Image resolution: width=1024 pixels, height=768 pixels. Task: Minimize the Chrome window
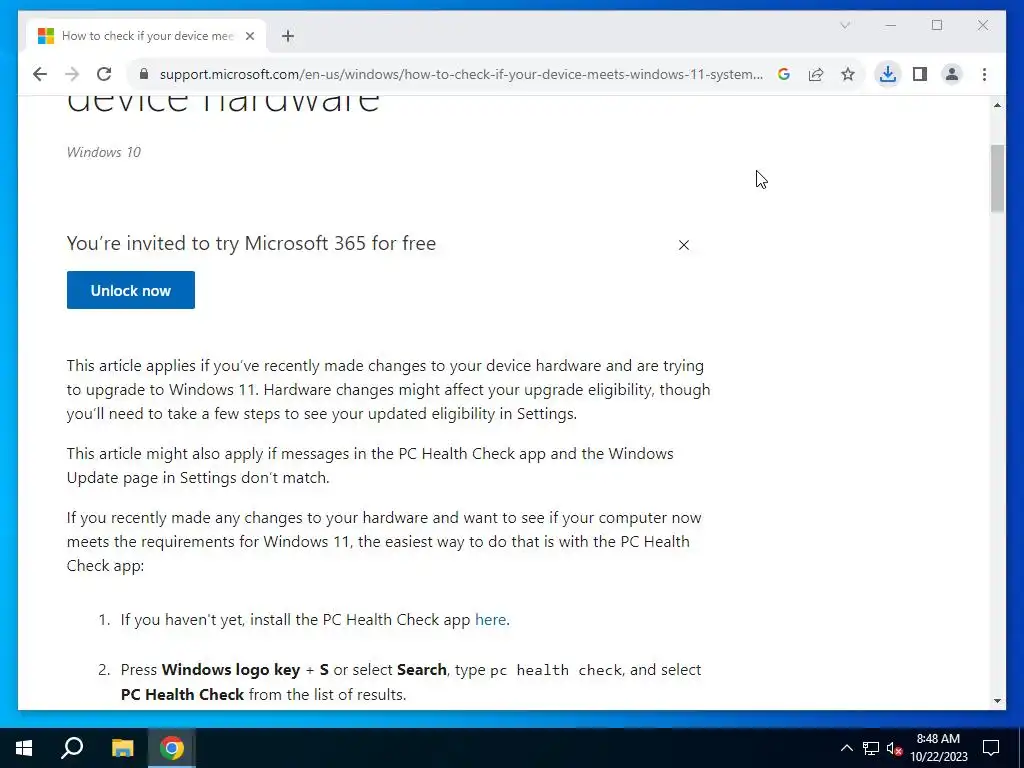pyautogui.click(x=891, y=25)
